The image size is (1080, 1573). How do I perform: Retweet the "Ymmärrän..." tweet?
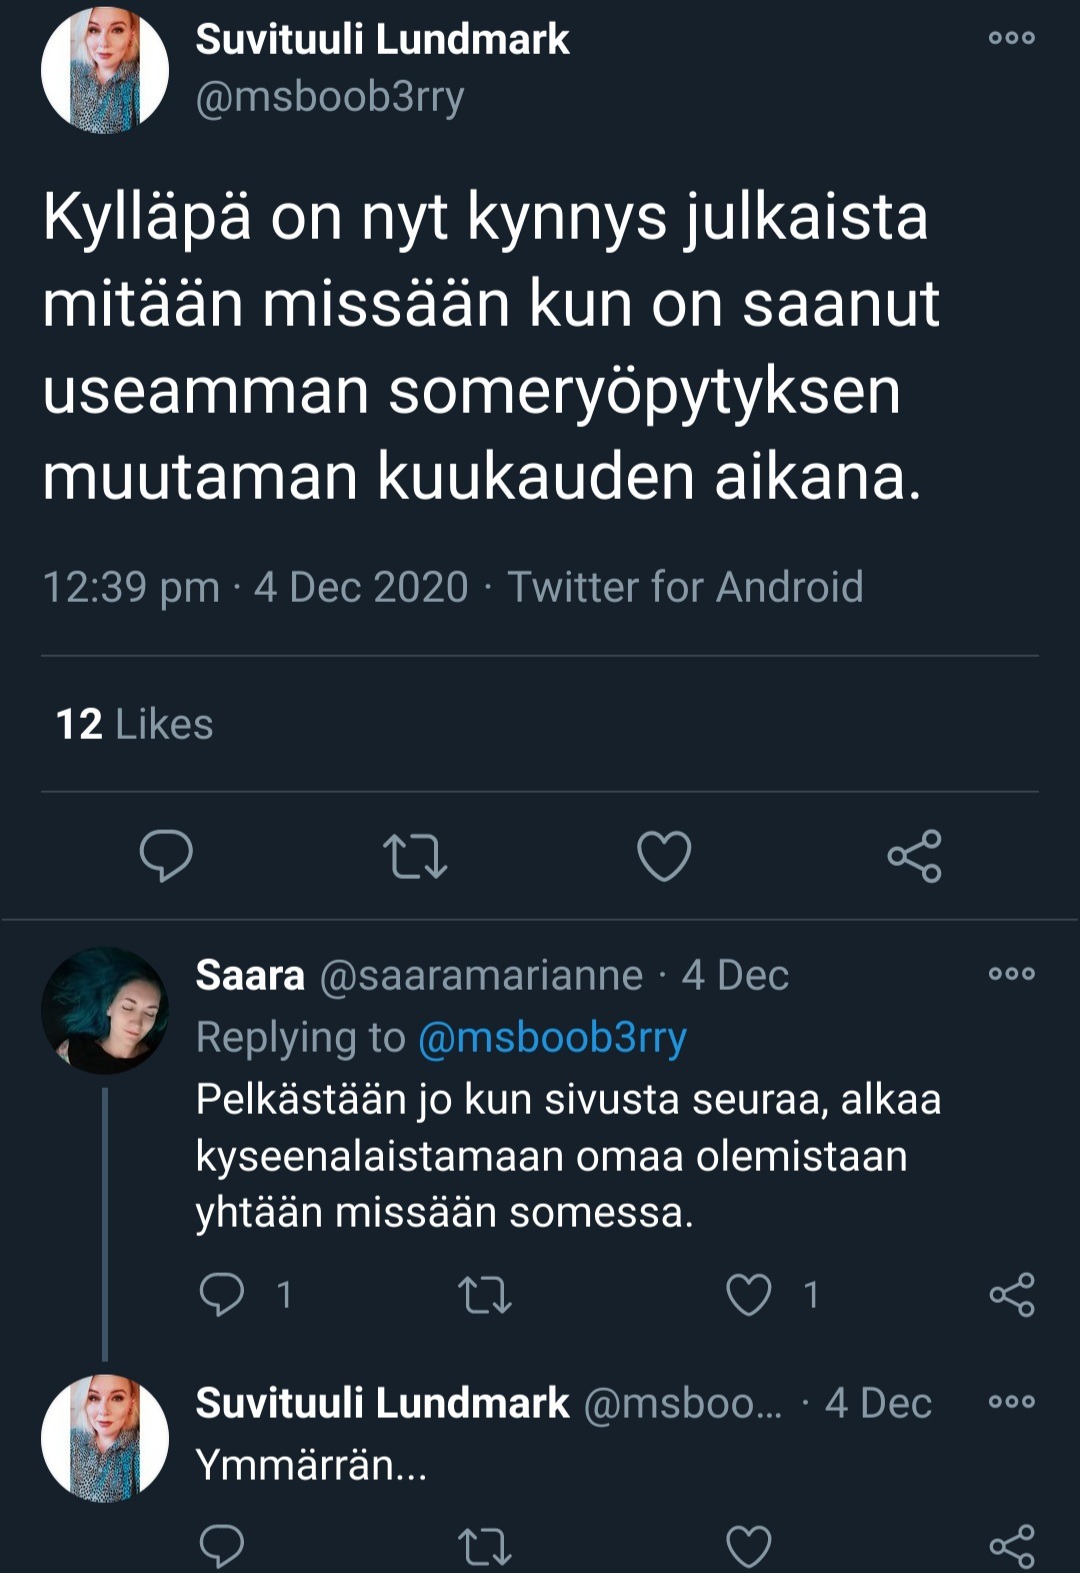coord(485,1546)
